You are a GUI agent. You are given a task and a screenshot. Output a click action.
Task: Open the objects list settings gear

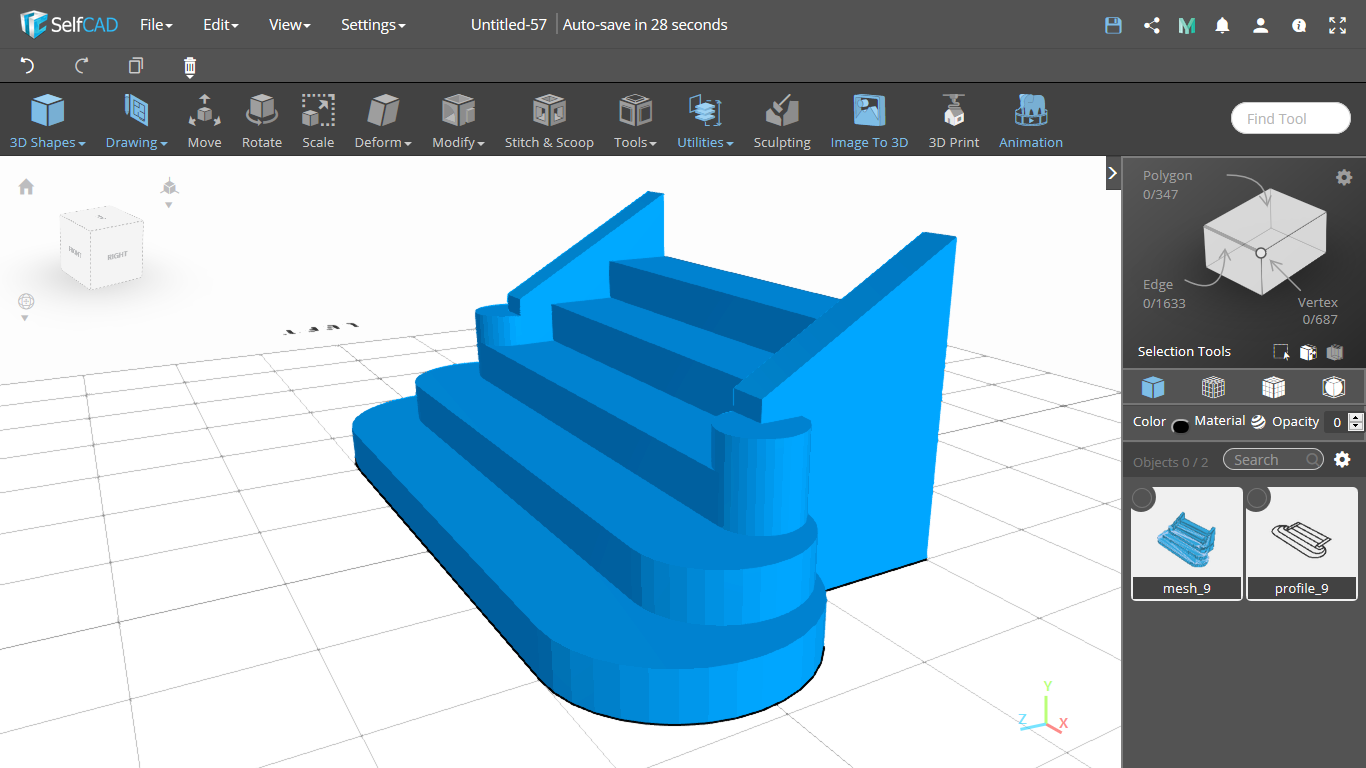click(x=1342, y=459)
